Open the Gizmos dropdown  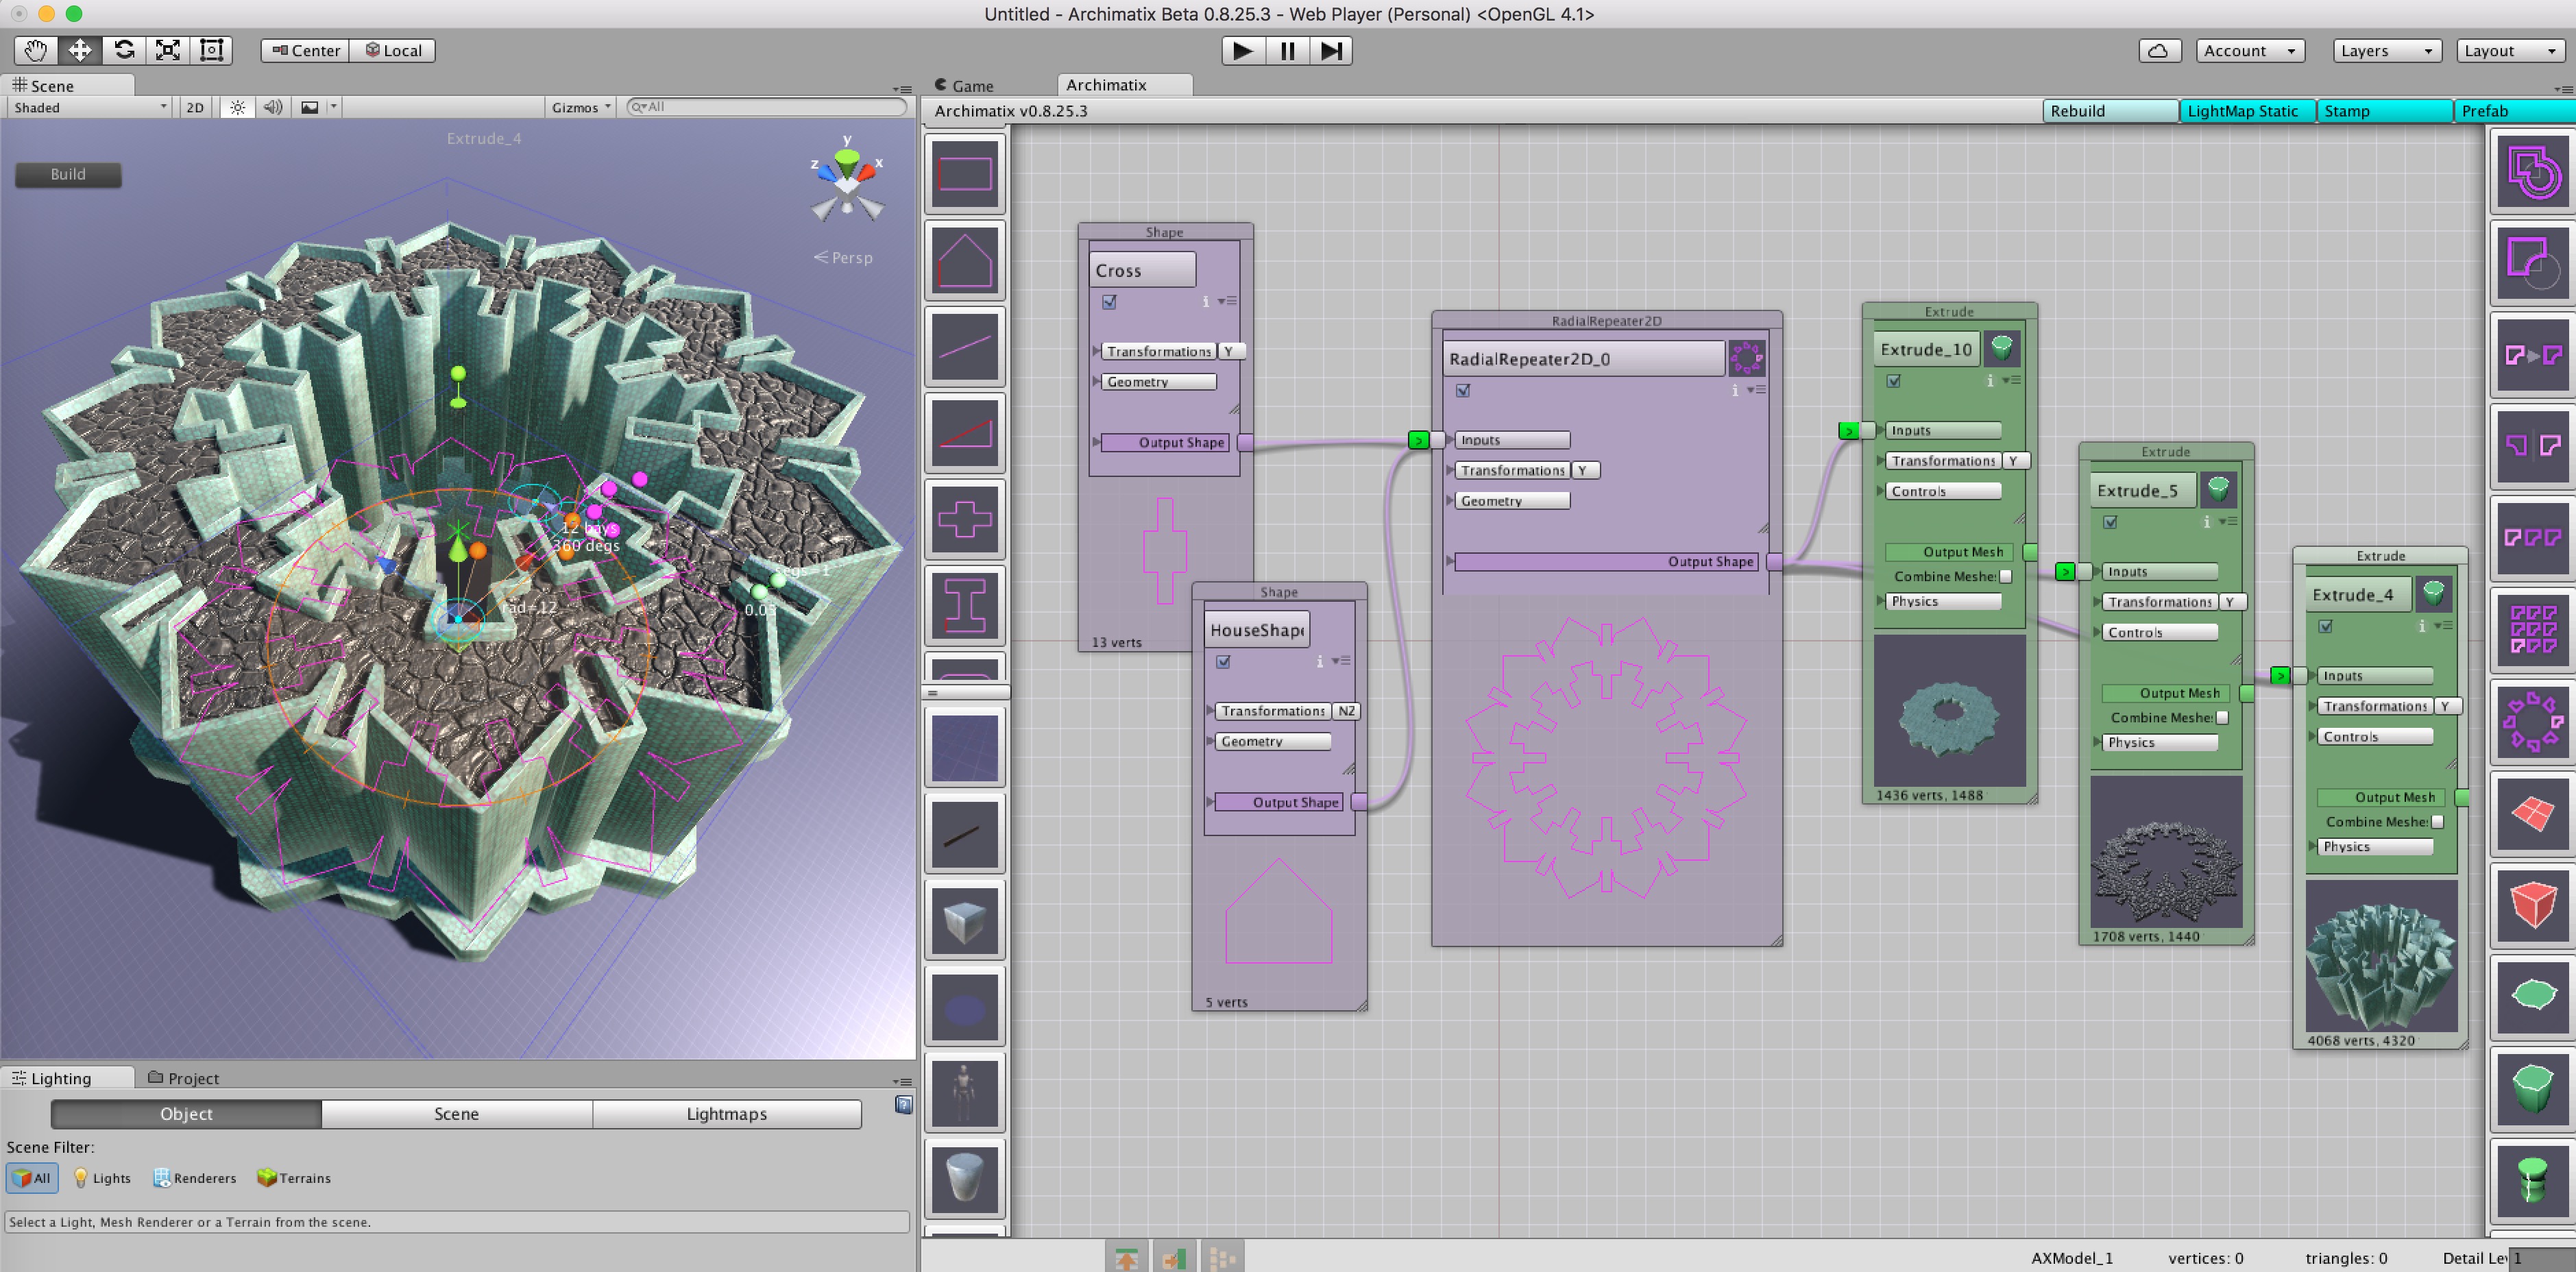pyautogui.click(x=580, y=107)
